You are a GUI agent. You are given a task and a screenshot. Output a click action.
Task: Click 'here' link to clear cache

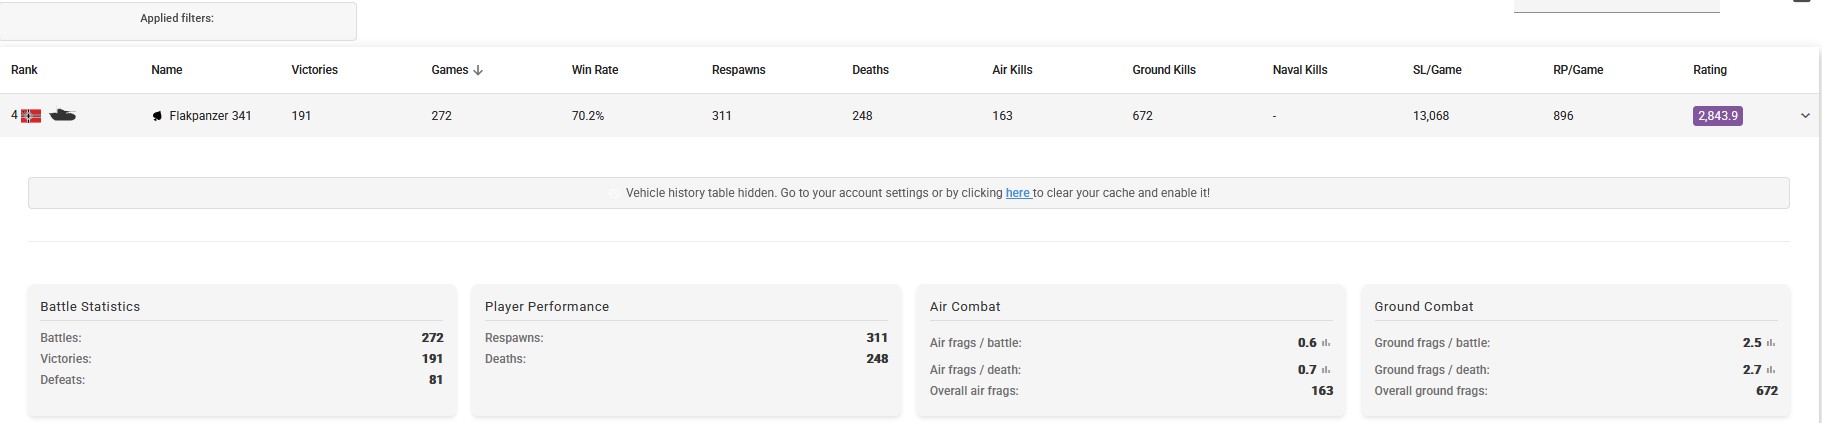point(1017,193)
